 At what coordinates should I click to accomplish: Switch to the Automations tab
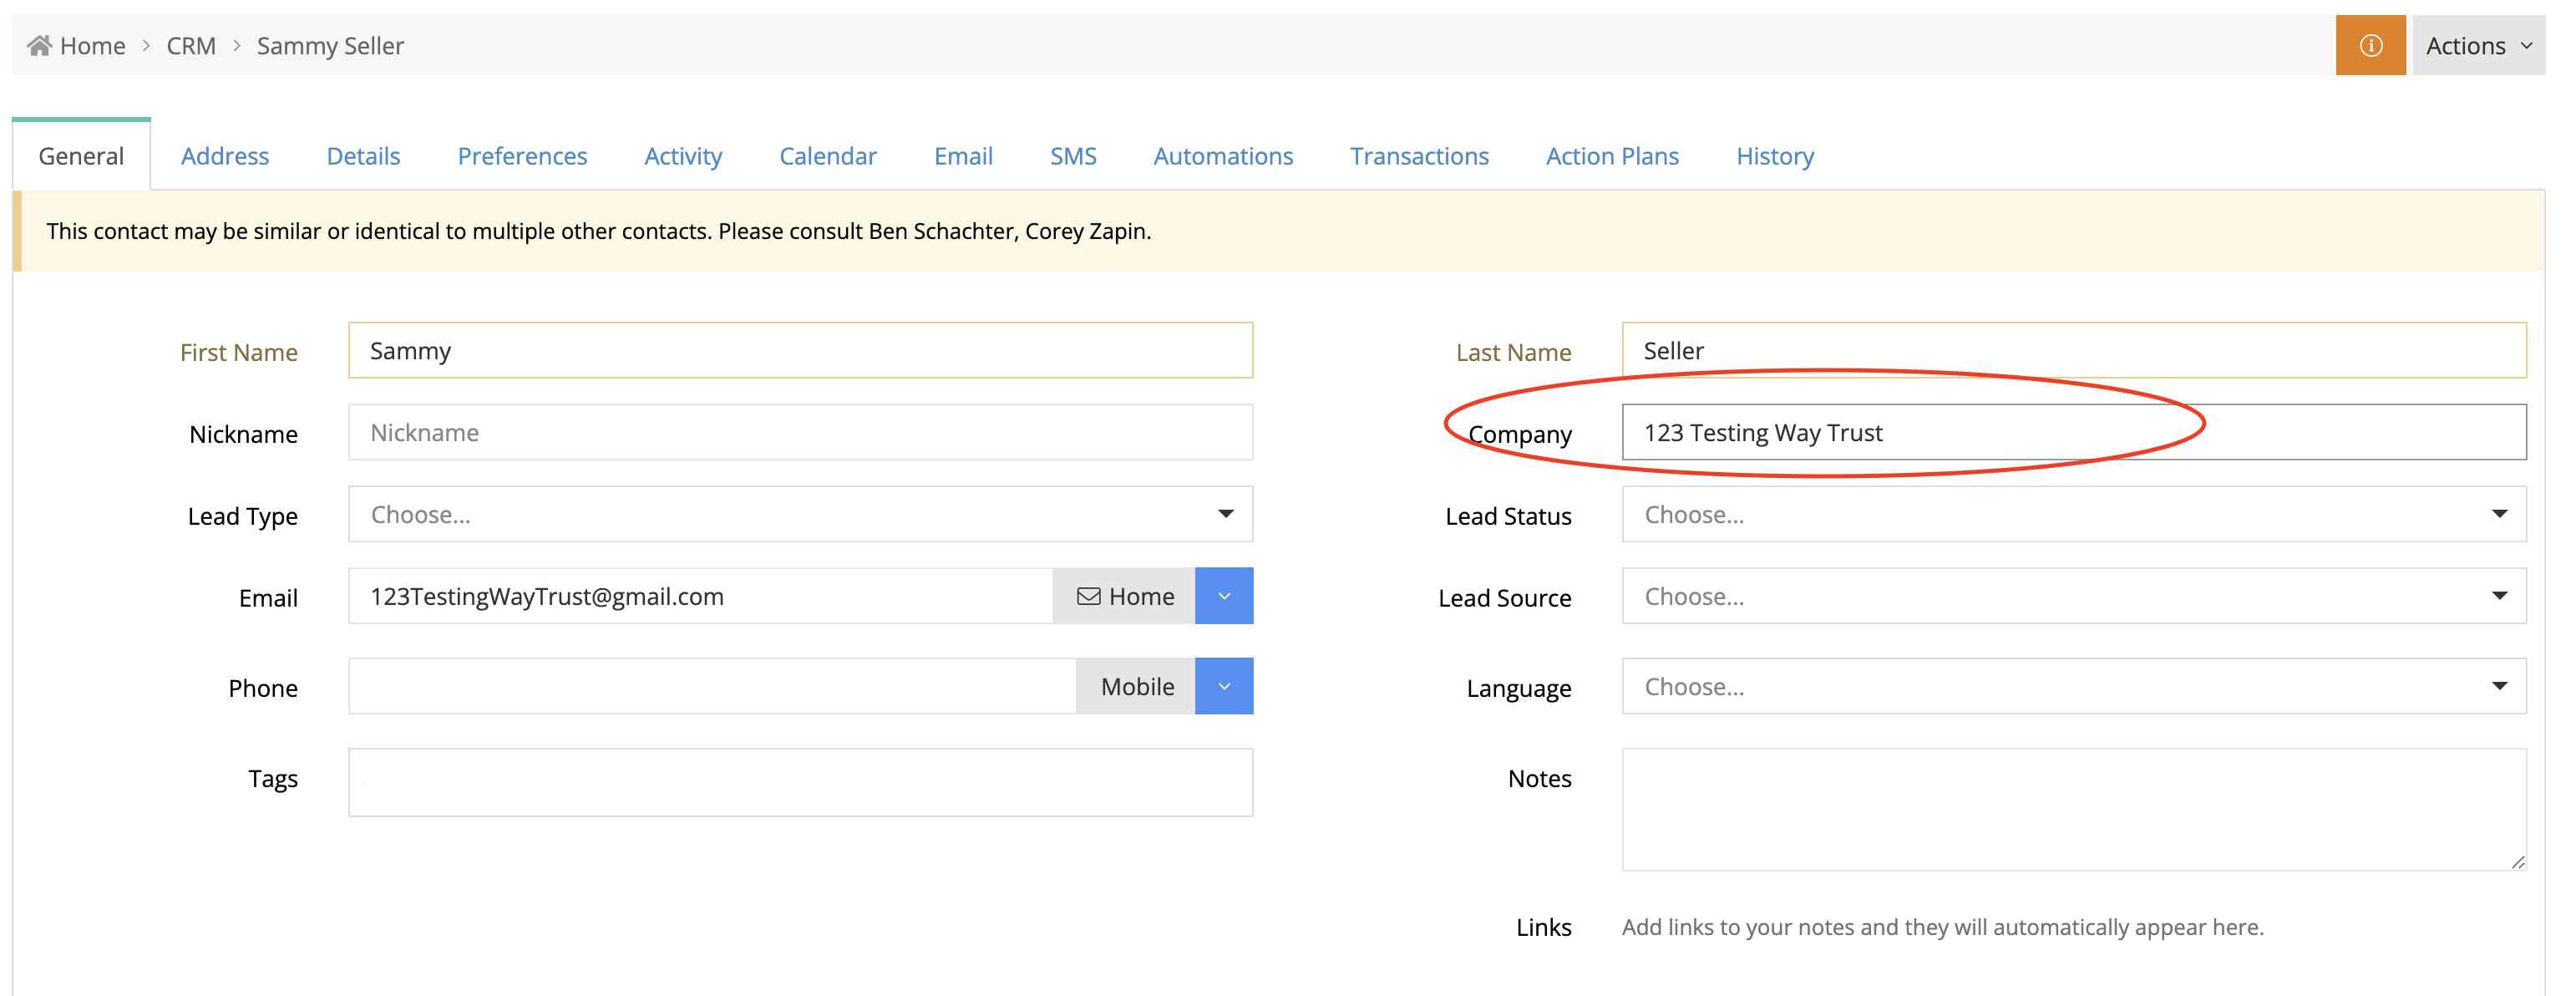(x=1222, y=156)
